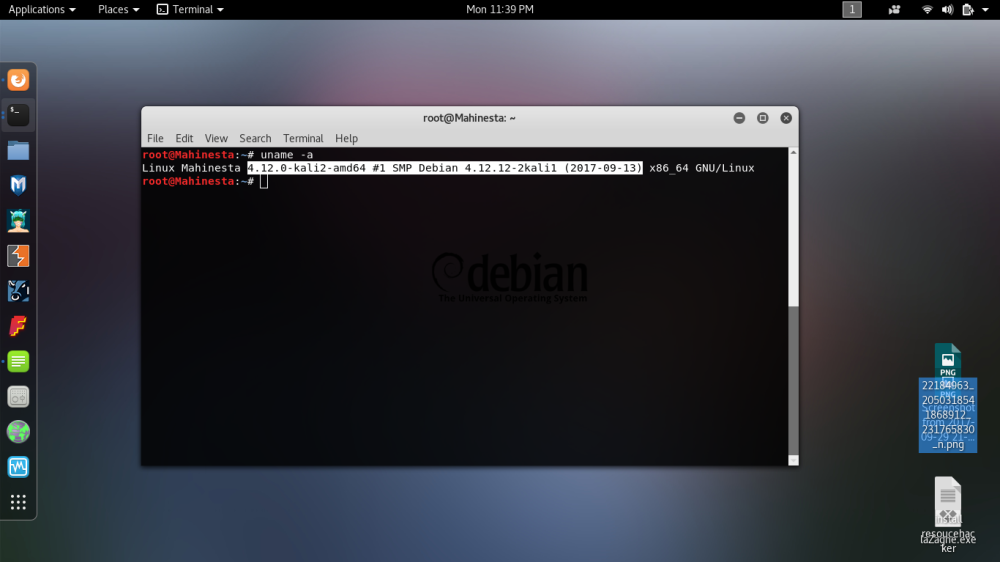The image size is (1000, 562).
Task: Open the green notes app in dock
Action: (18, 361)
